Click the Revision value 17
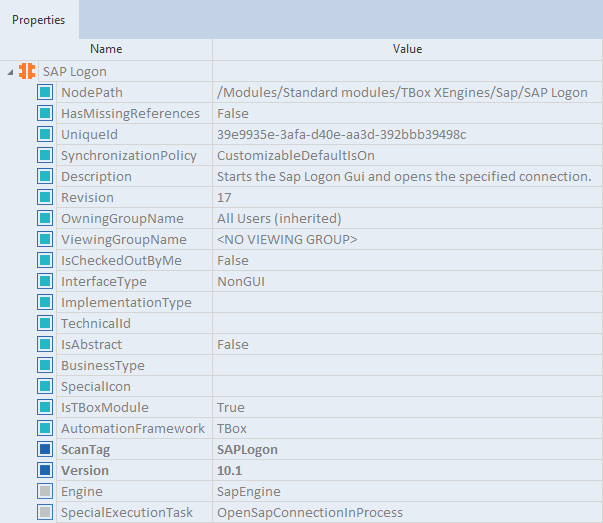This screenshot has width=603, height=523. tap(225, 197)
